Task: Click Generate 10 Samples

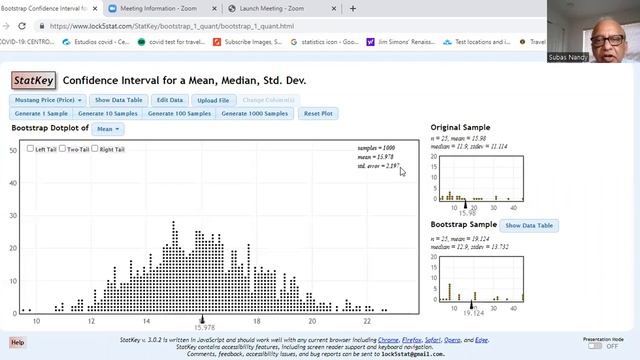Action: pyautogui.click(x=108, y=113)
